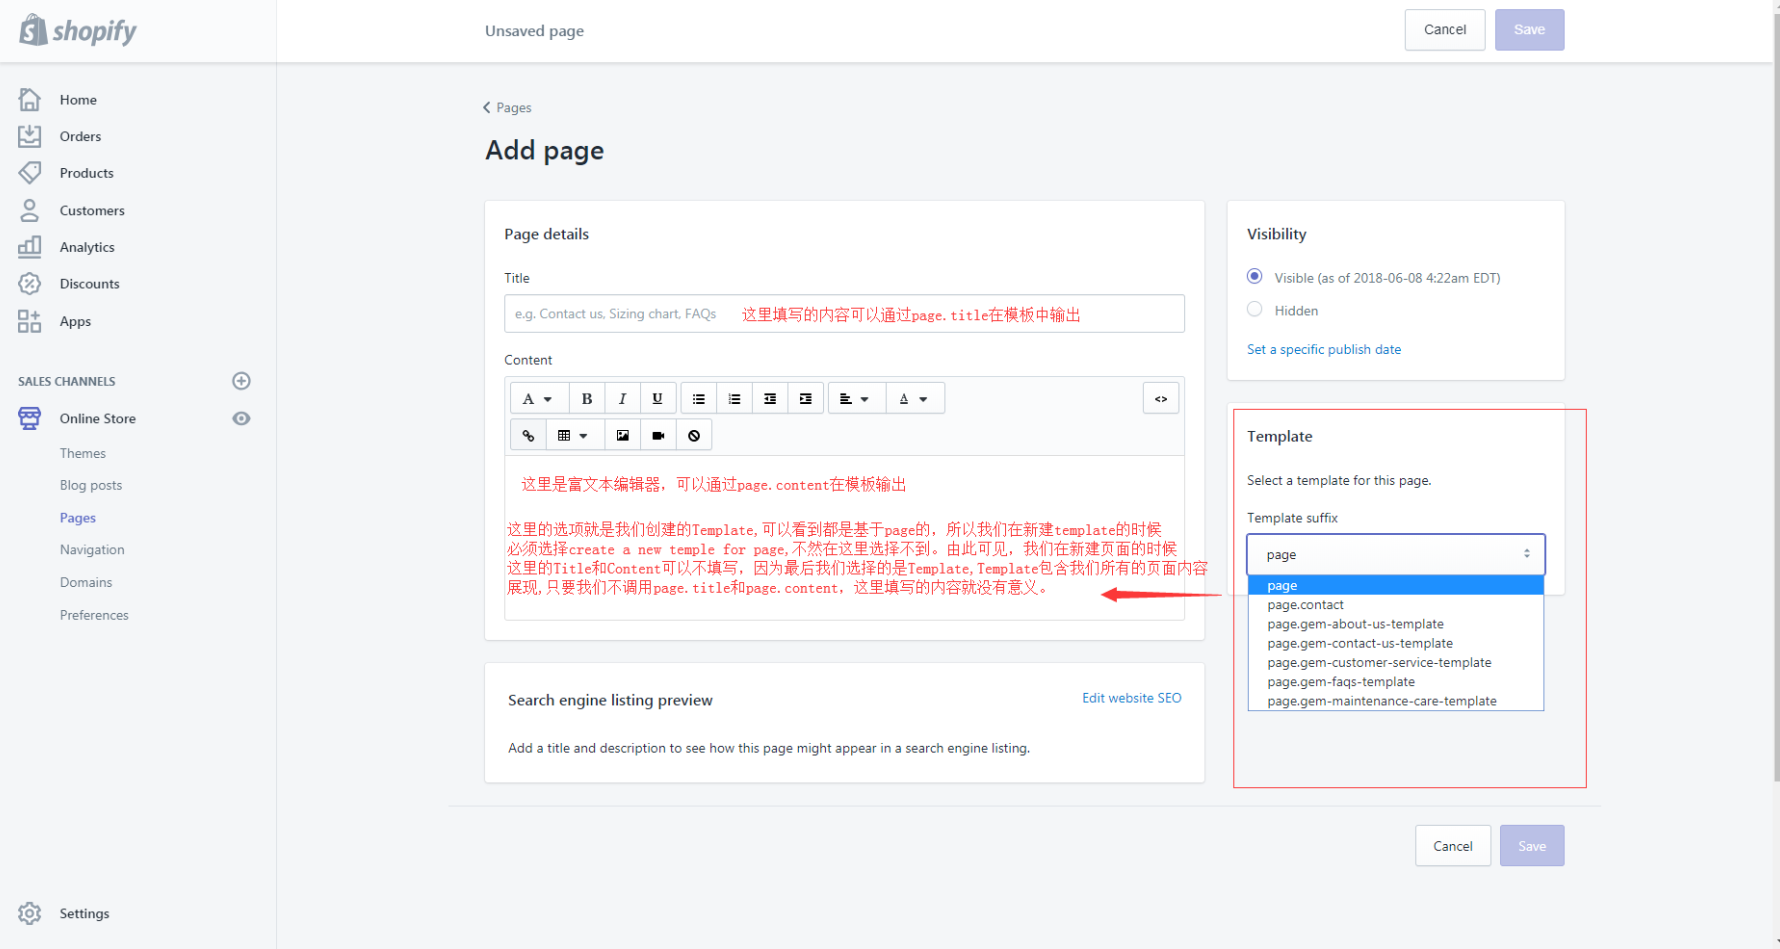Clear formatting in the editor
The width and height of the screenshot is (1780, 949).
pos(694,435)
